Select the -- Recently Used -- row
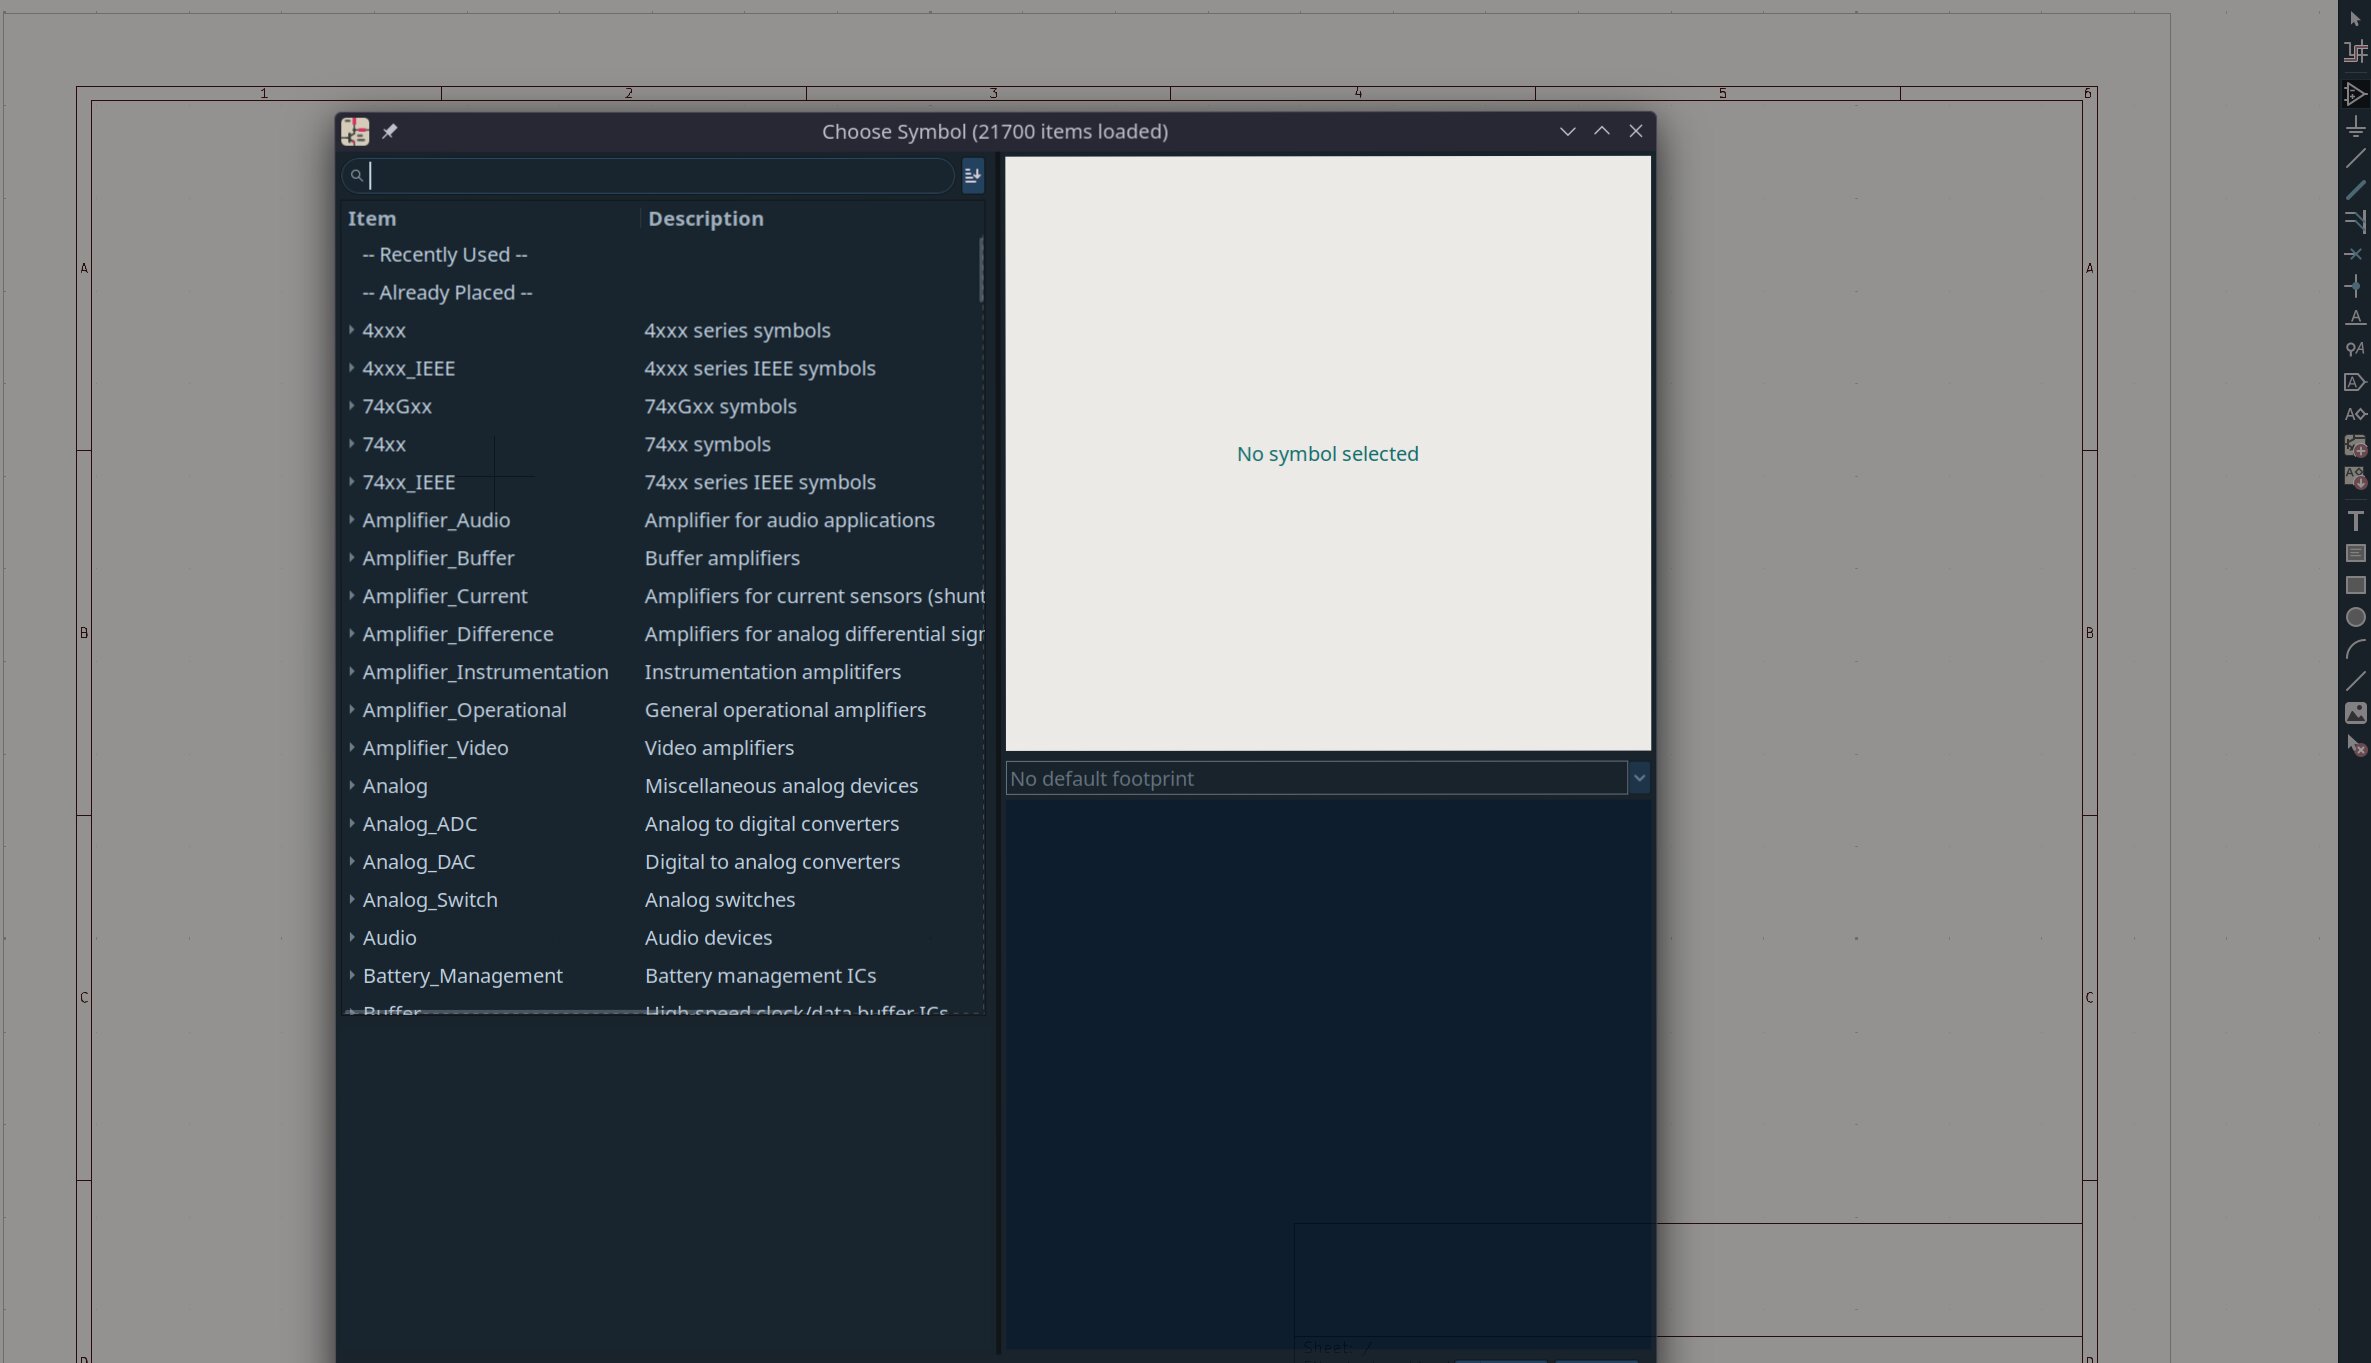 660,255
